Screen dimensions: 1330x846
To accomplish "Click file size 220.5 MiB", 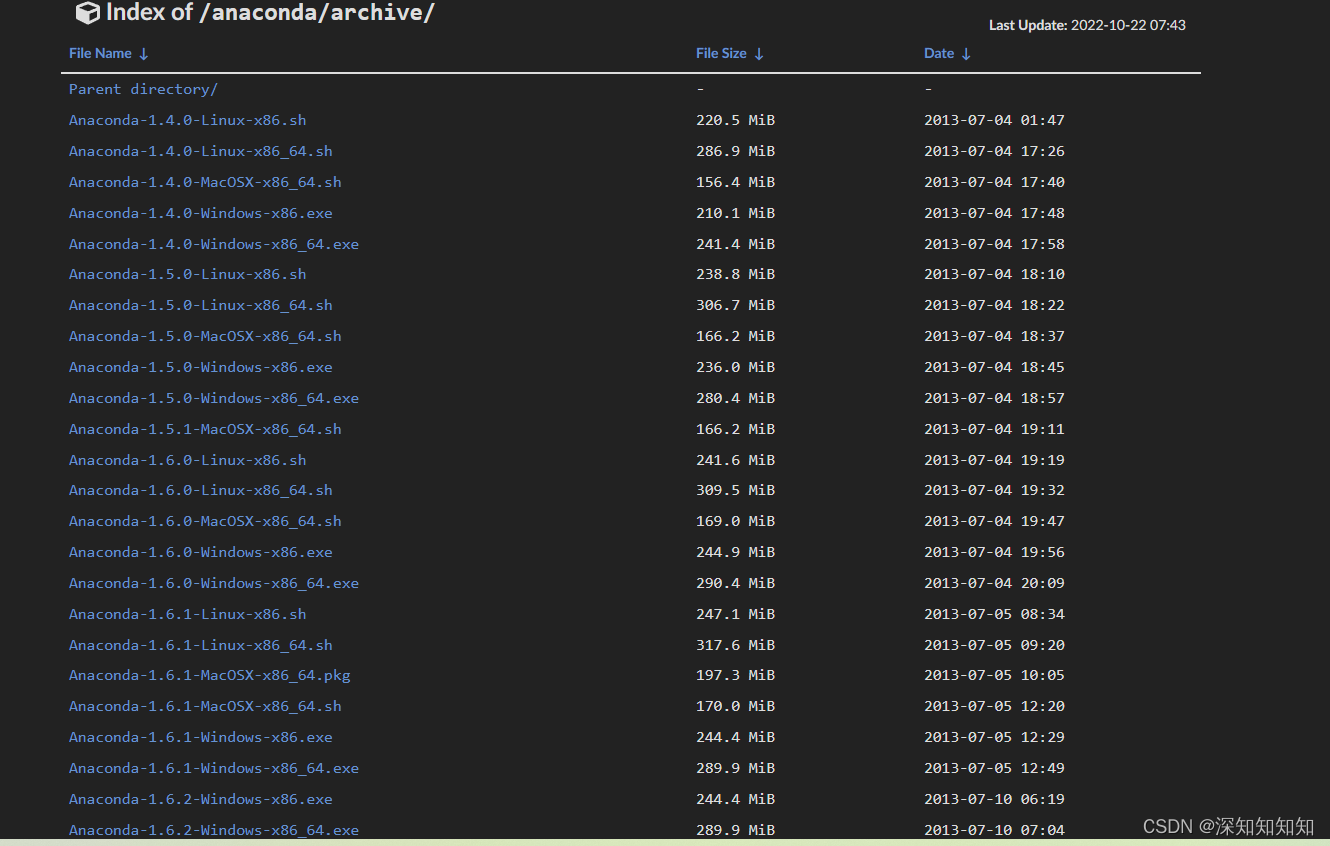I will [735, 120].
